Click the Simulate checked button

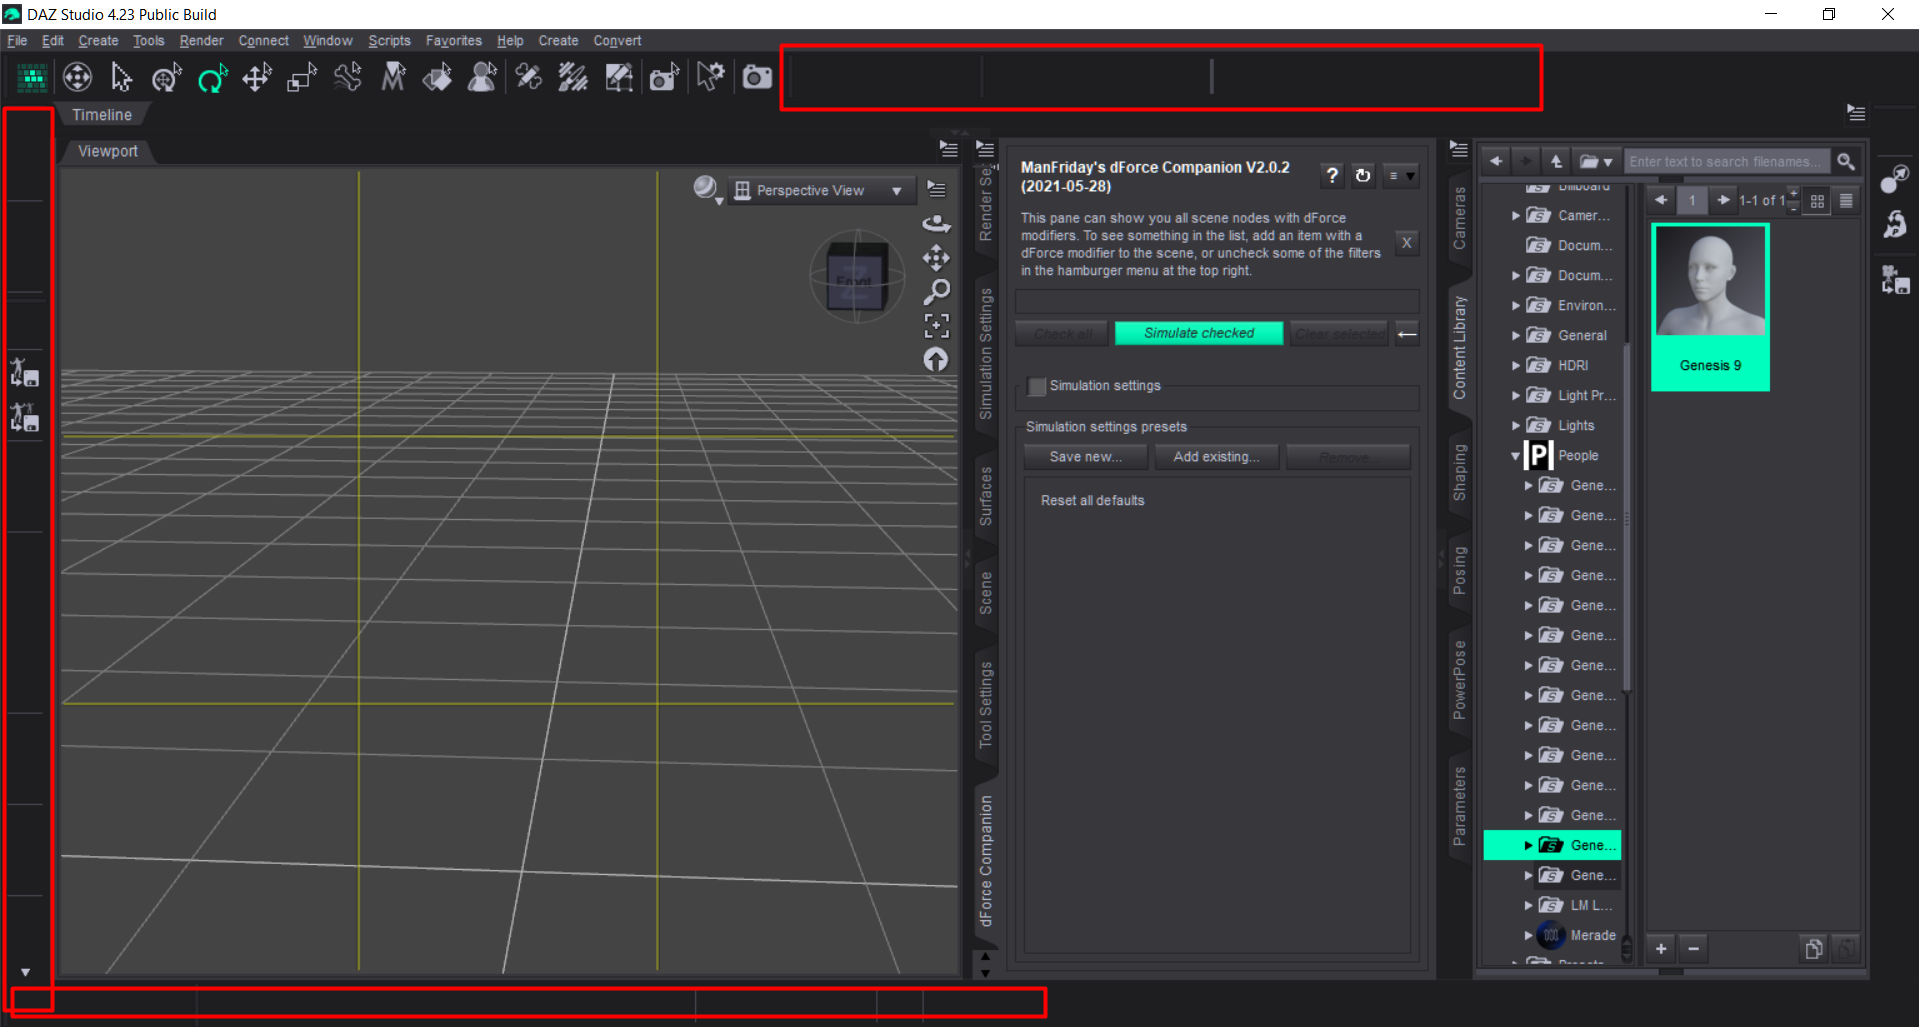click(1199, 333)
